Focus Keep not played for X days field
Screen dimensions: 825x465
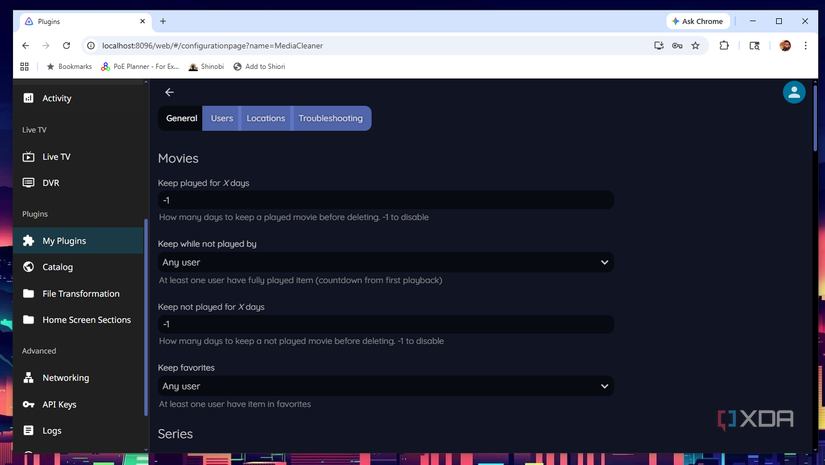click(x=386, y=324)
